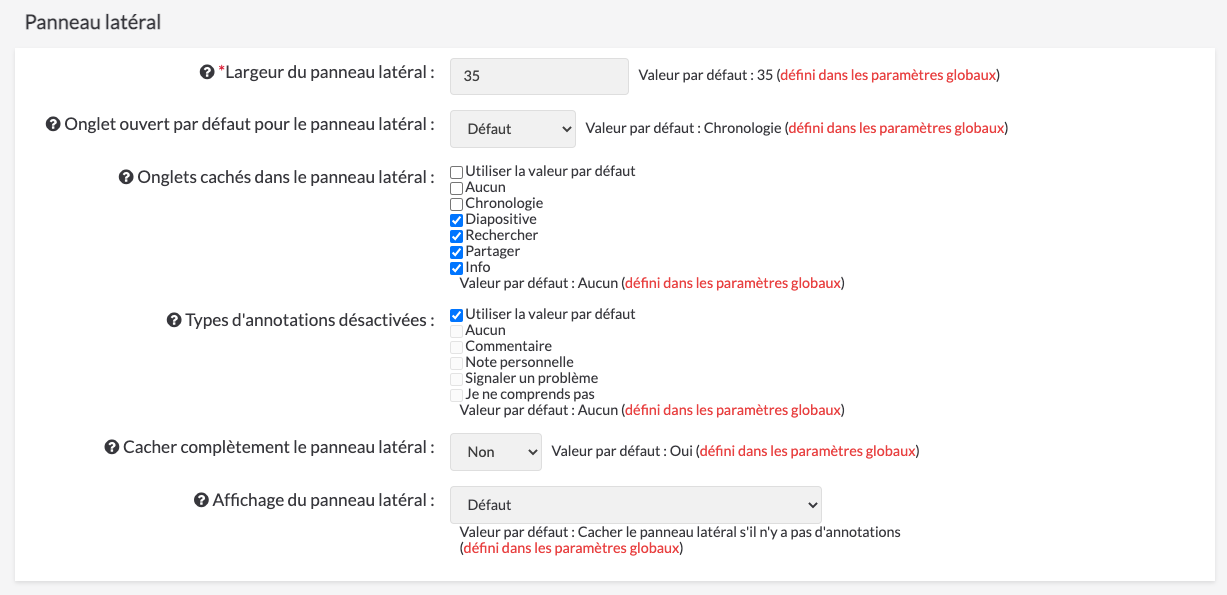Click global settings link beside Valeur par défaut Oui

tap(807, 452)
